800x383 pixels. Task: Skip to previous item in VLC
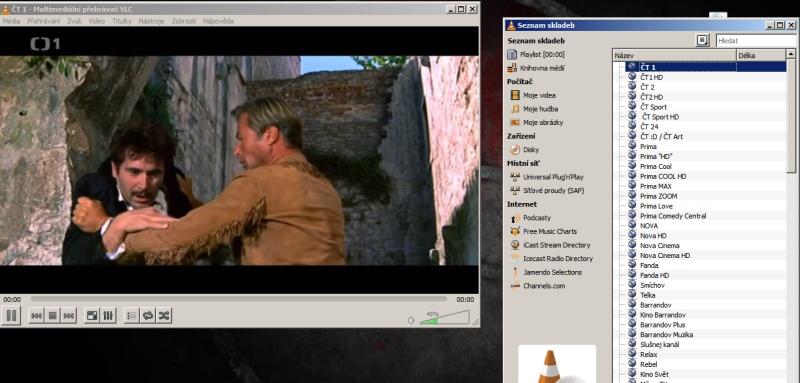36,316
